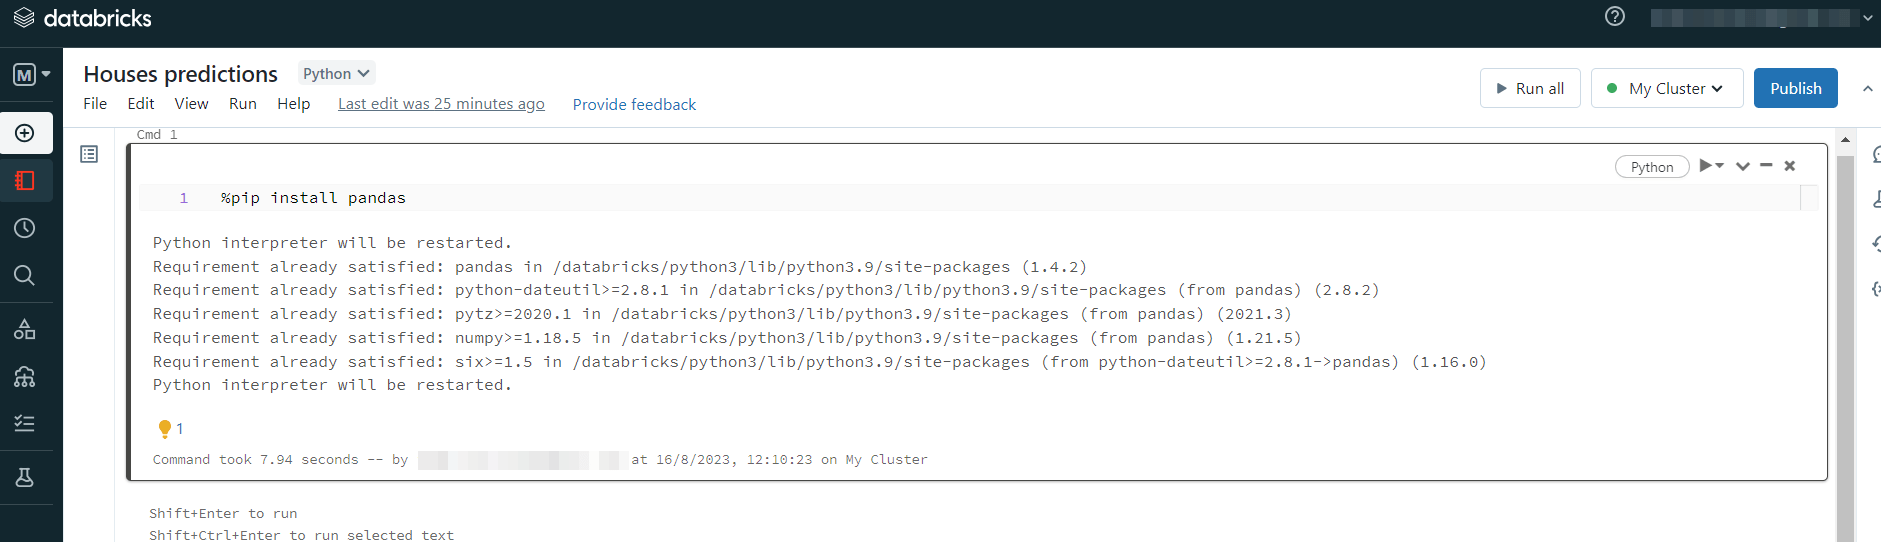The height and width of the screenshot is (542, 1881).
Task: Expand the My Cluster dropdown
Action: pyautogui.click(x=1667, y=88)
